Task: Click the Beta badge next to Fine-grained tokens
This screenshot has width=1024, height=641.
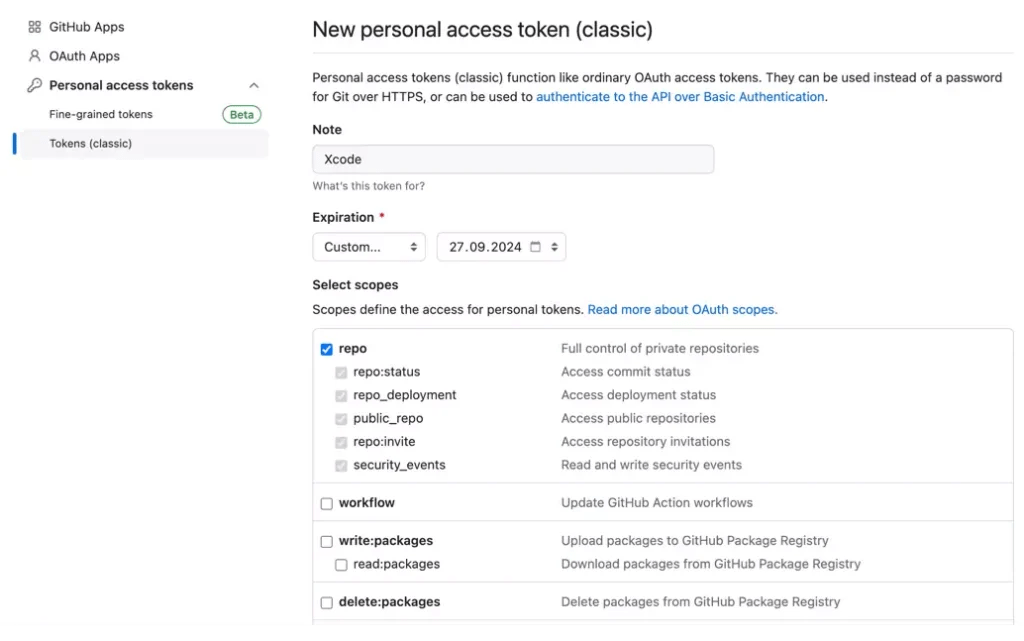Action: (x=240, y=114)
